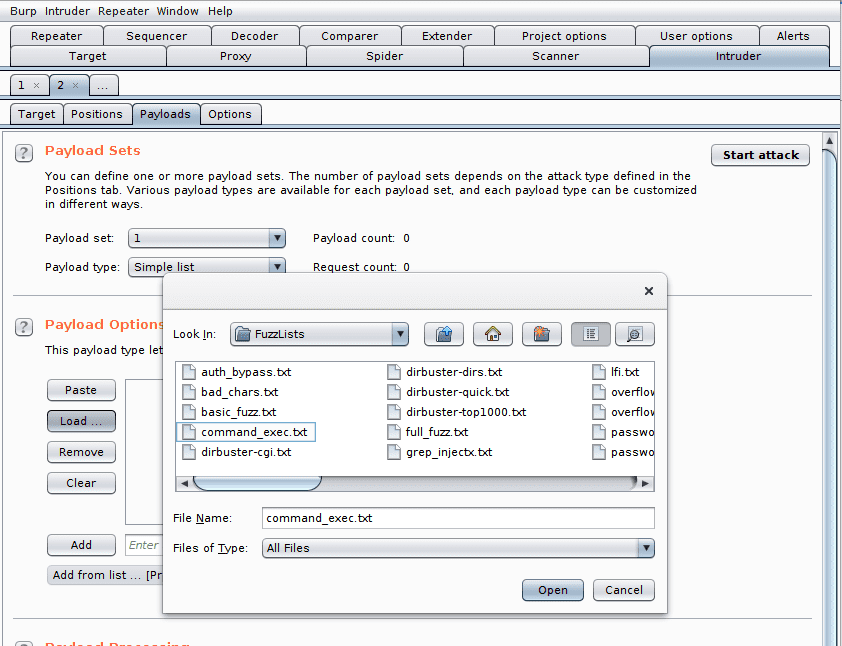Viewport: 842px width, 646px height.
Task: Click Open in the file dialog
Action: click(553, 590)
